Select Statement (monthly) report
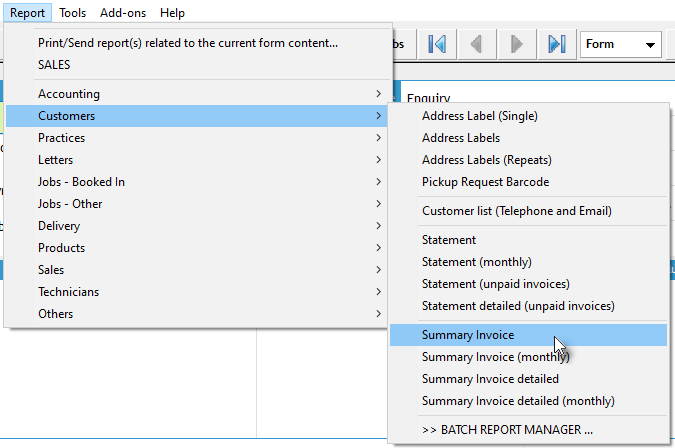This screenshot has width=675, height=448. point(476,262)
